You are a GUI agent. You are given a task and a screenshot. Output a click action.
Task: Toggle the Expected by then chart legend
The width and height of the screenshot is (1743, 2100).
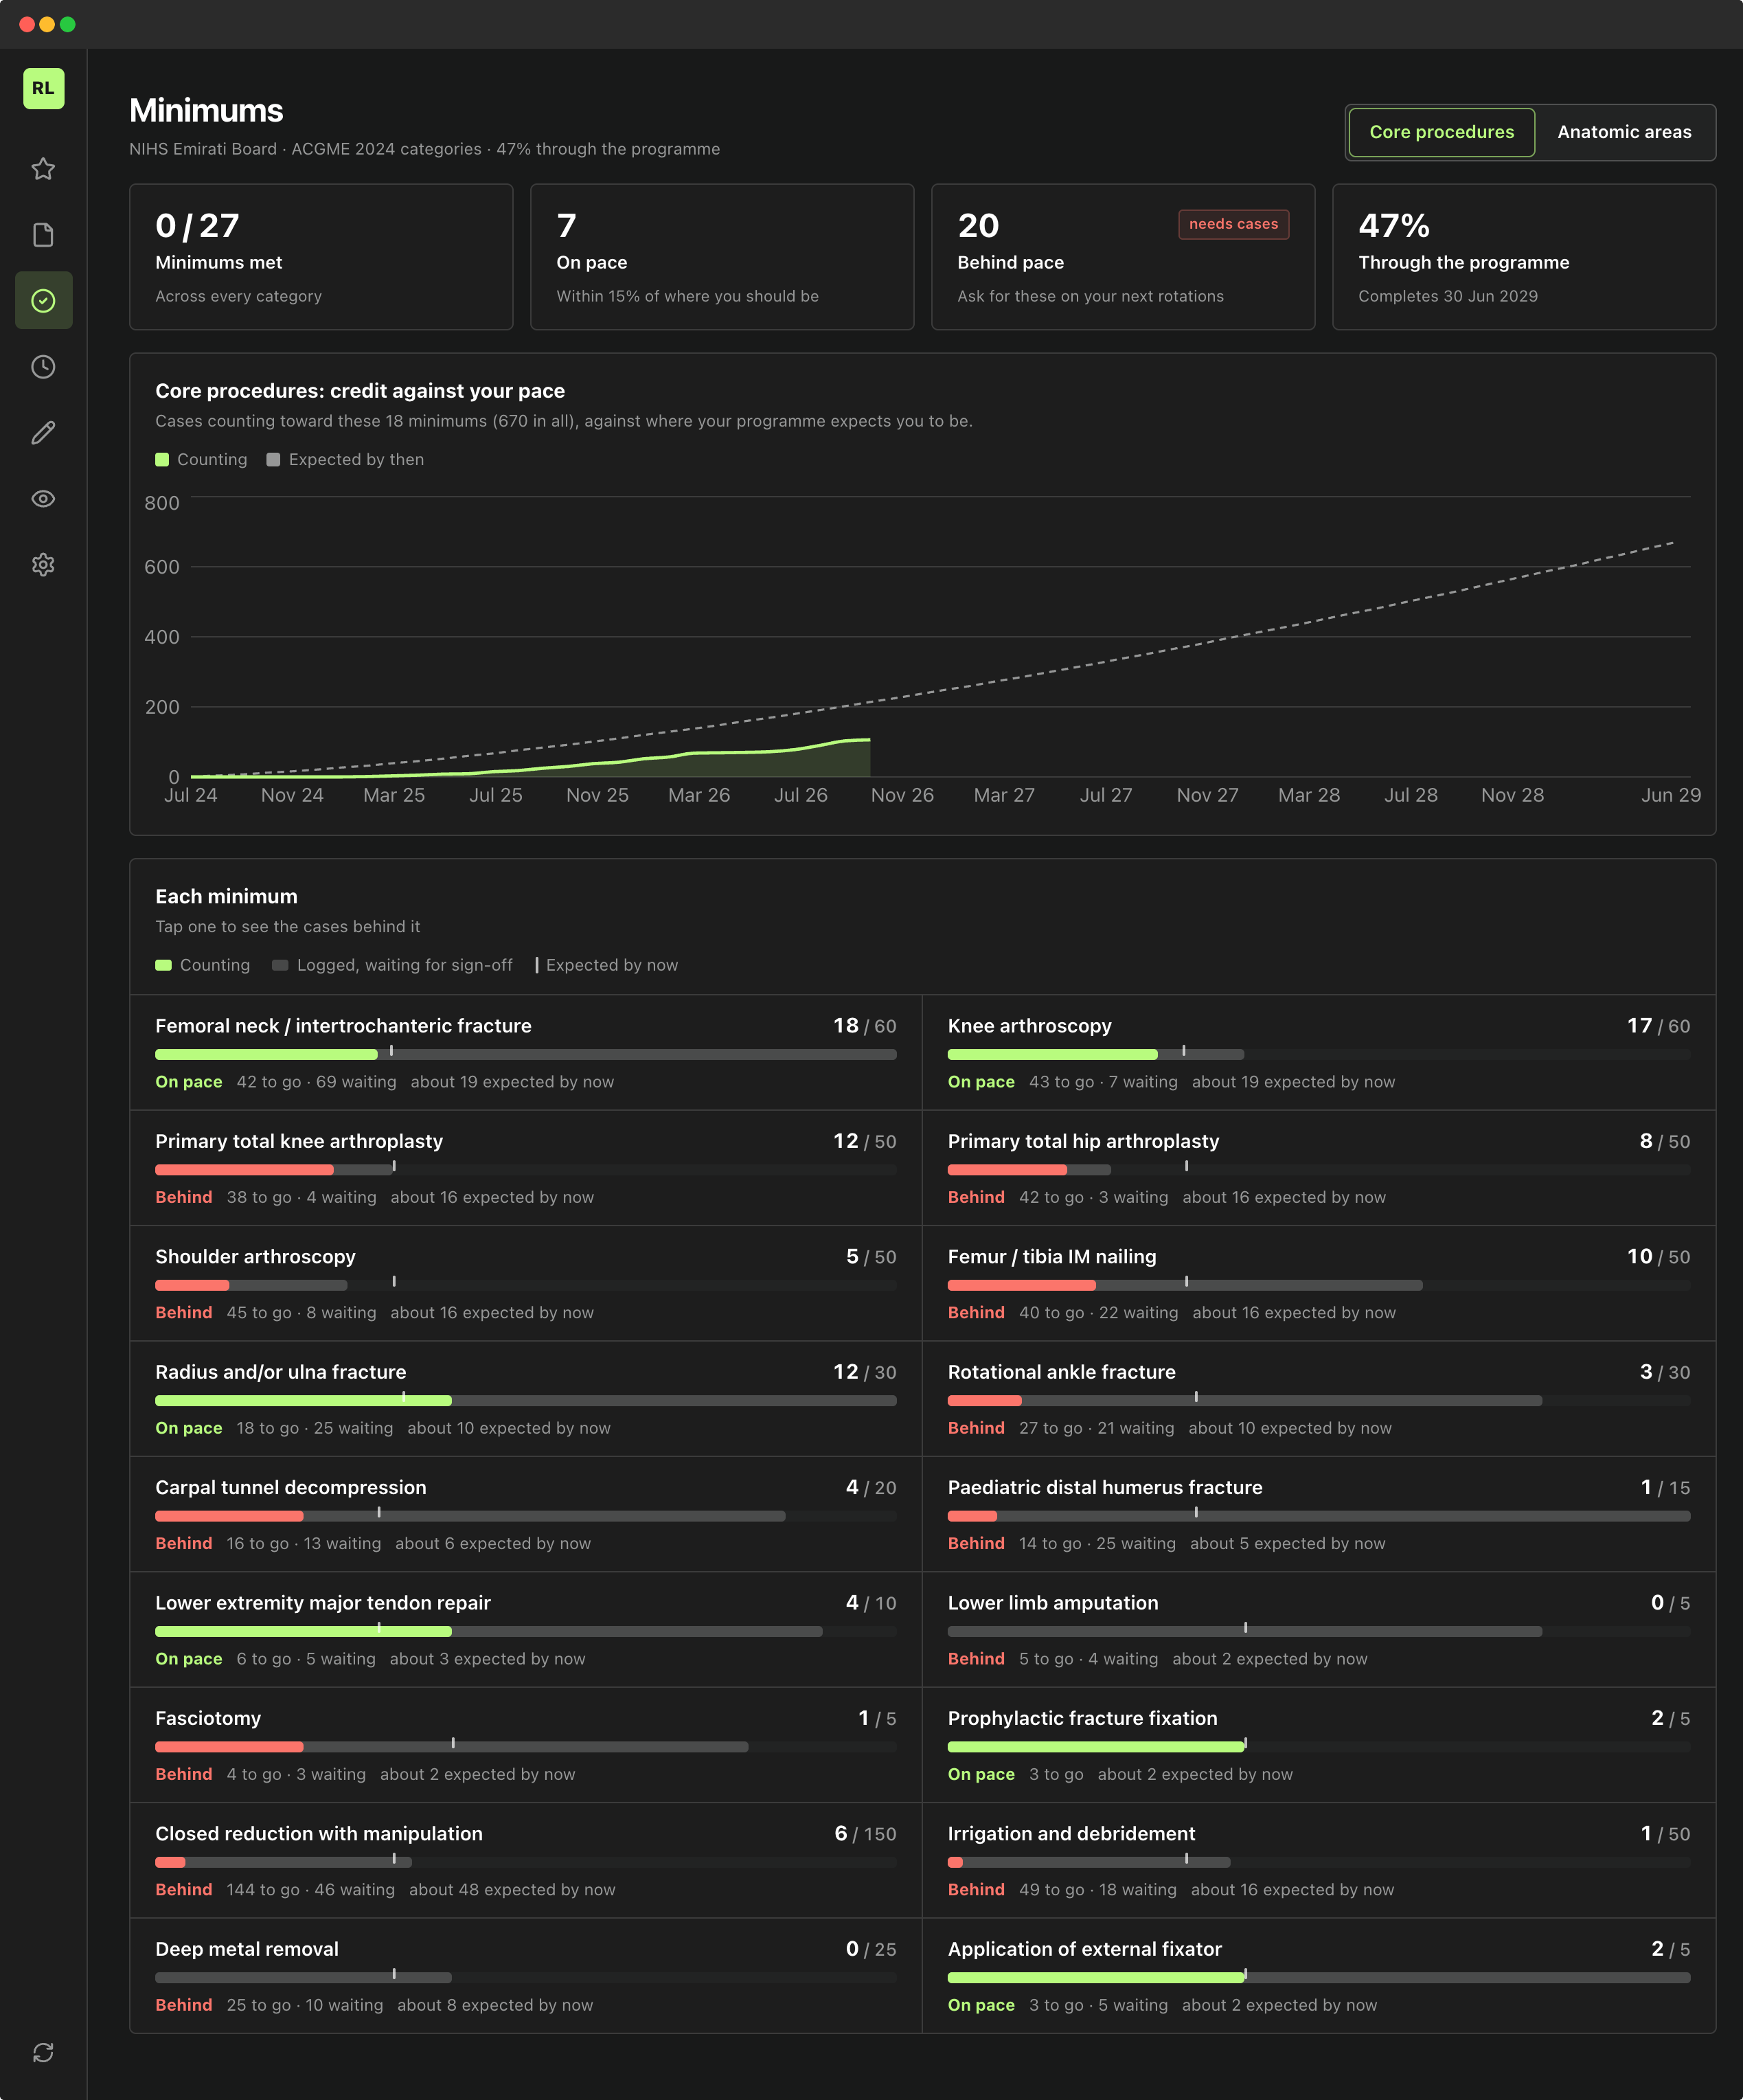(346, 460)
